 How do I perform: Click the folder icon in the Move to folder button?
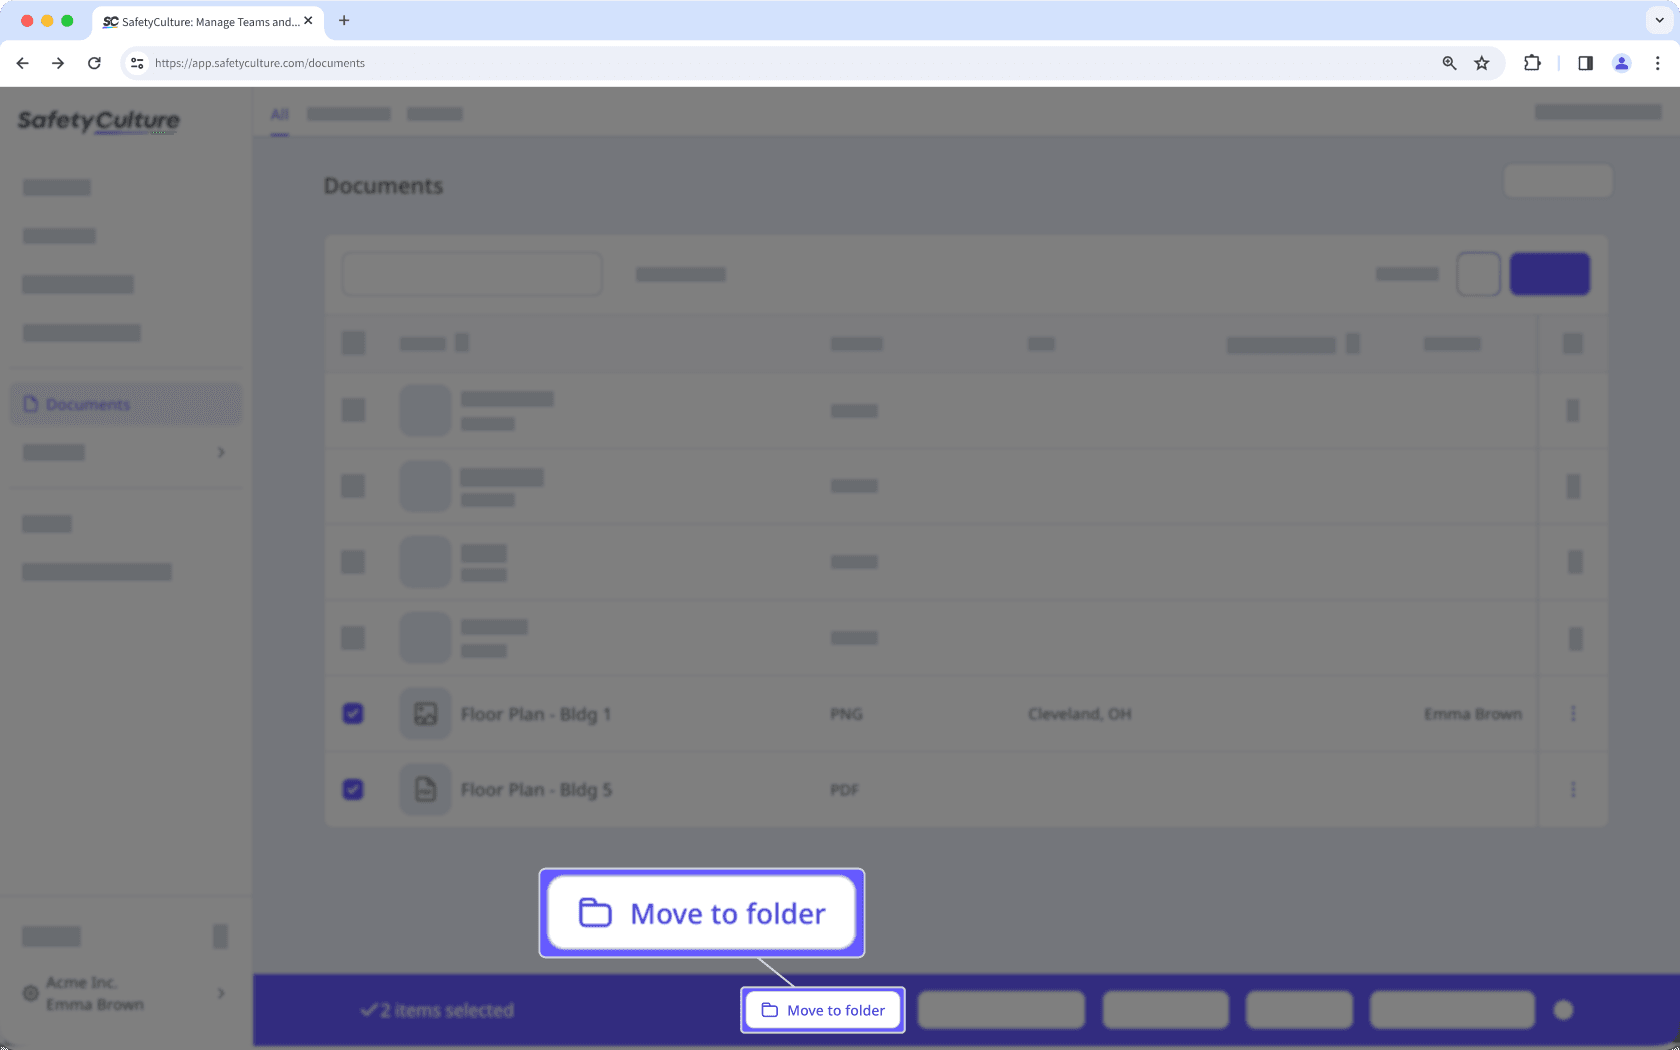tap(596, 912)
